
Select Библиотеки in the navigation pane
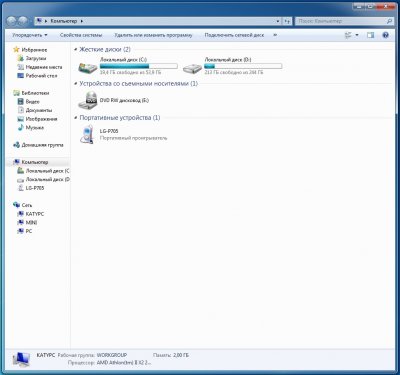tap(35, 93)
